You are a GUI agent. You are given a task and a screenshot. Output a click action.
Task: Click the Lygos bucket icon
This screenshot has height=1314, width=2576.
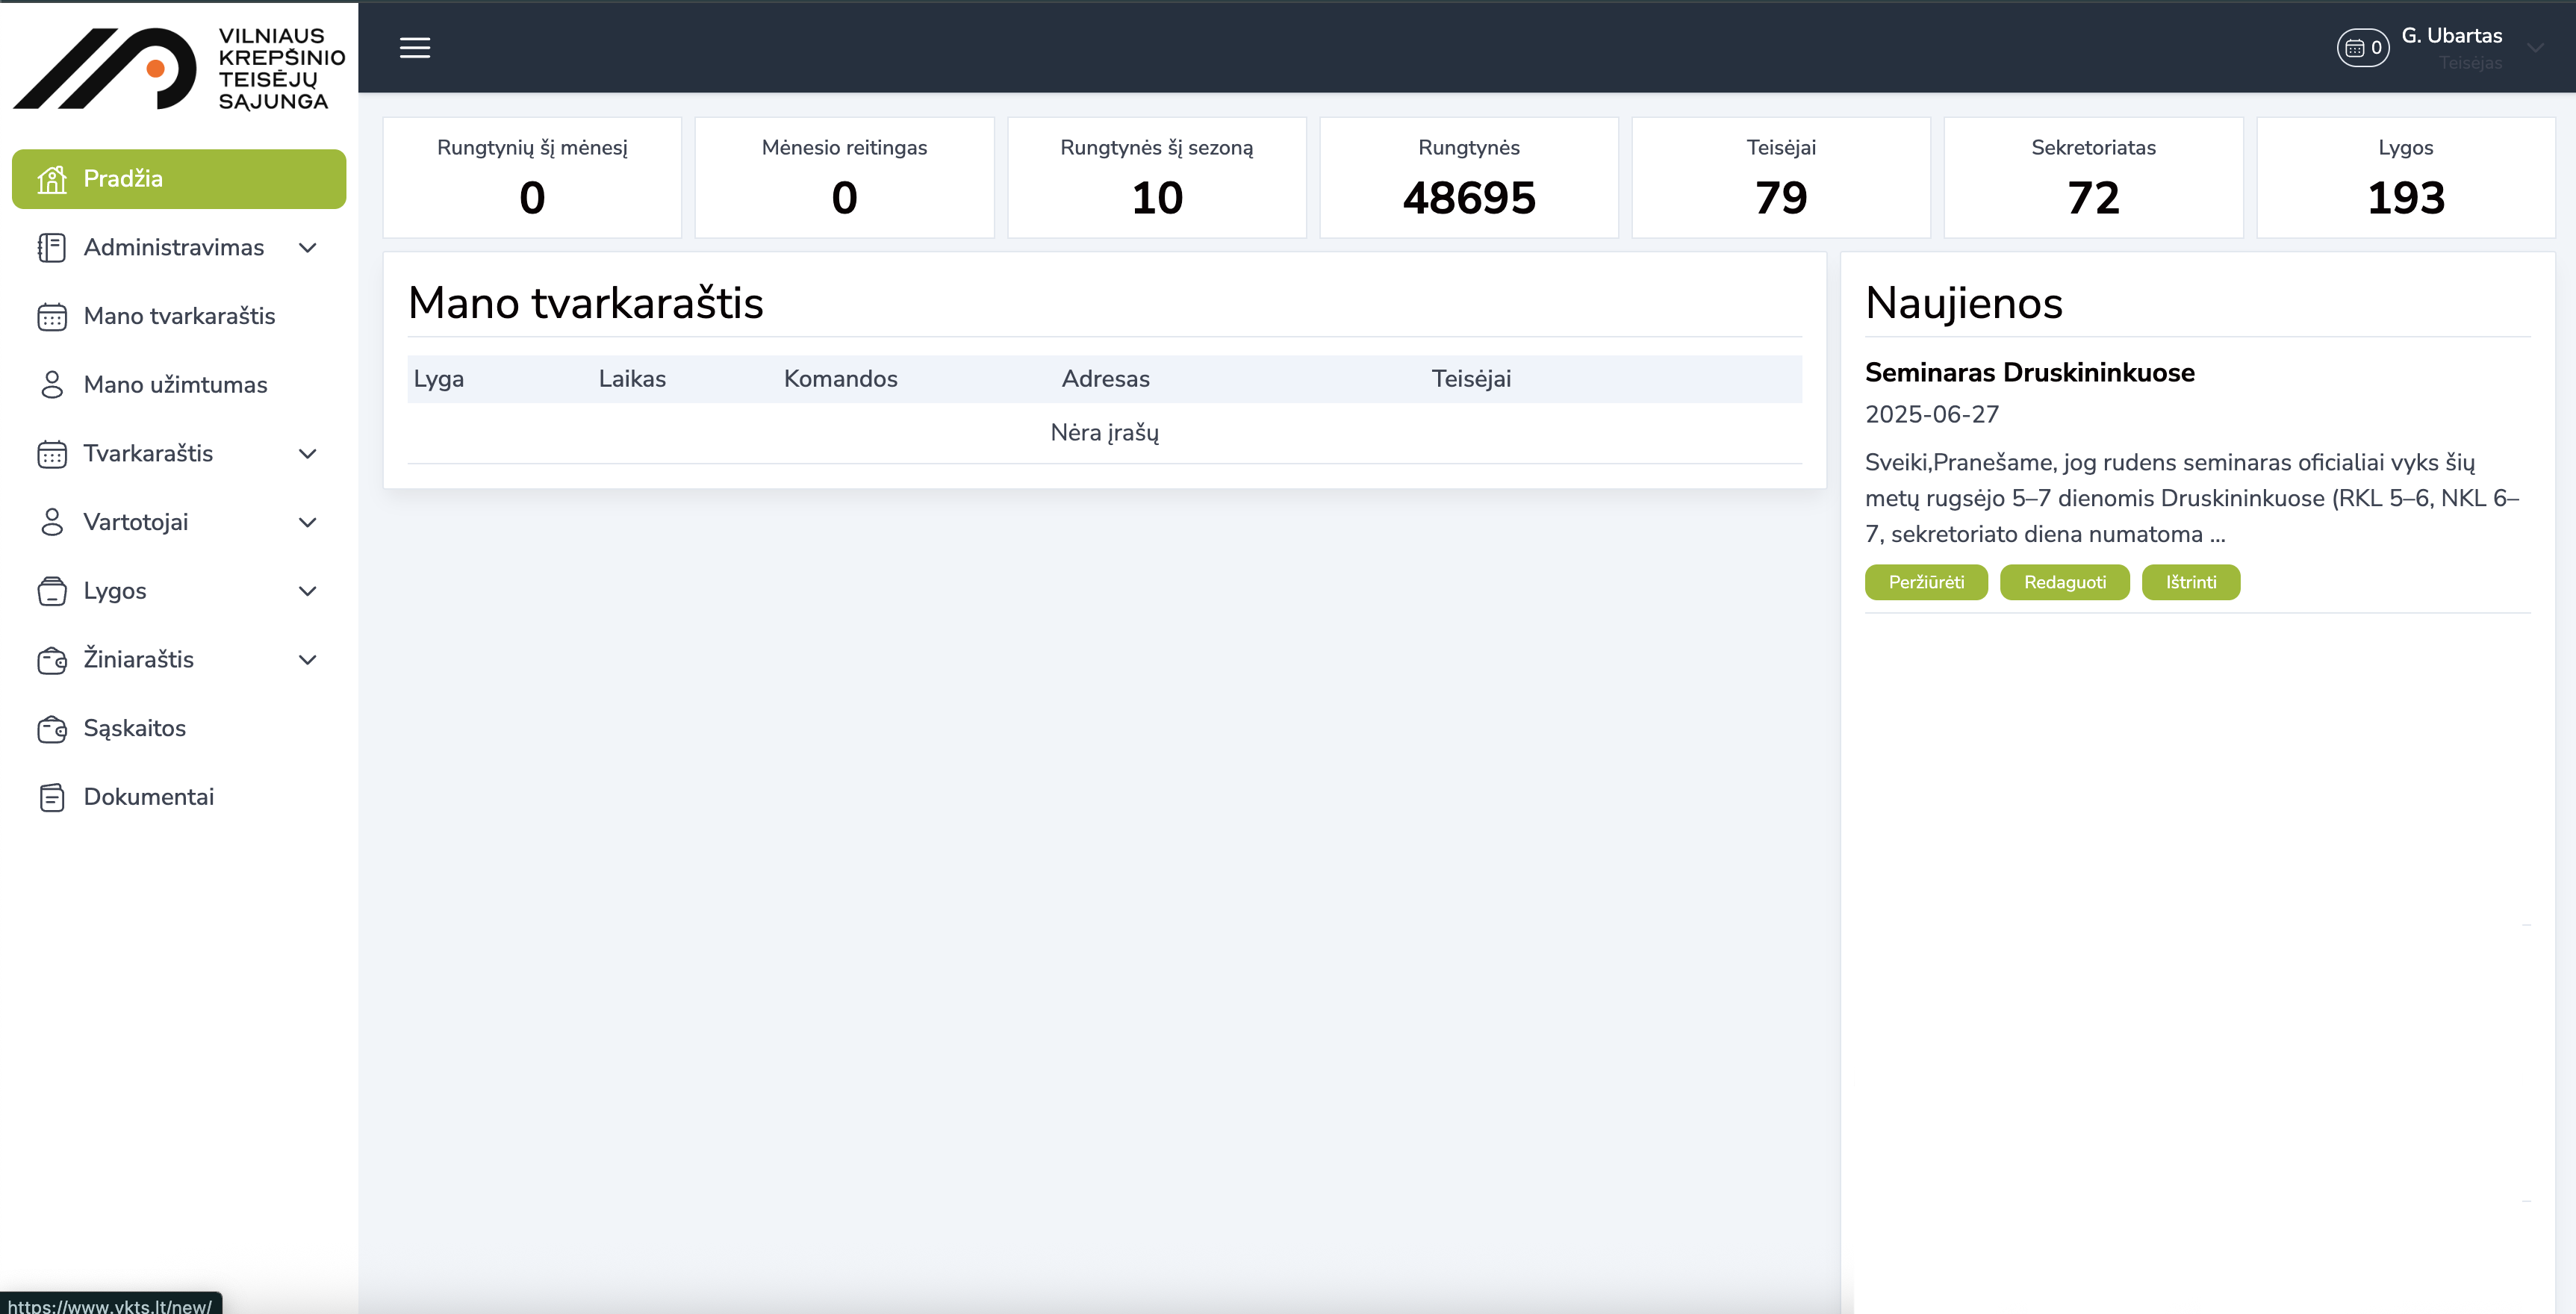52,591
